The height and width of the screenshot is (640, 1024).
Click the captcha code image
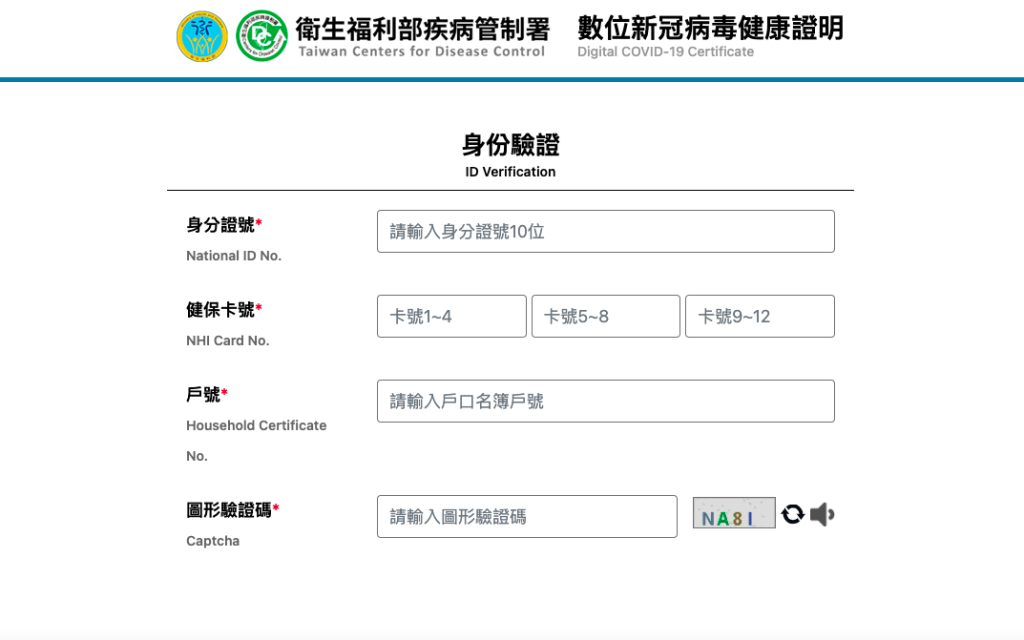point(734,514)
